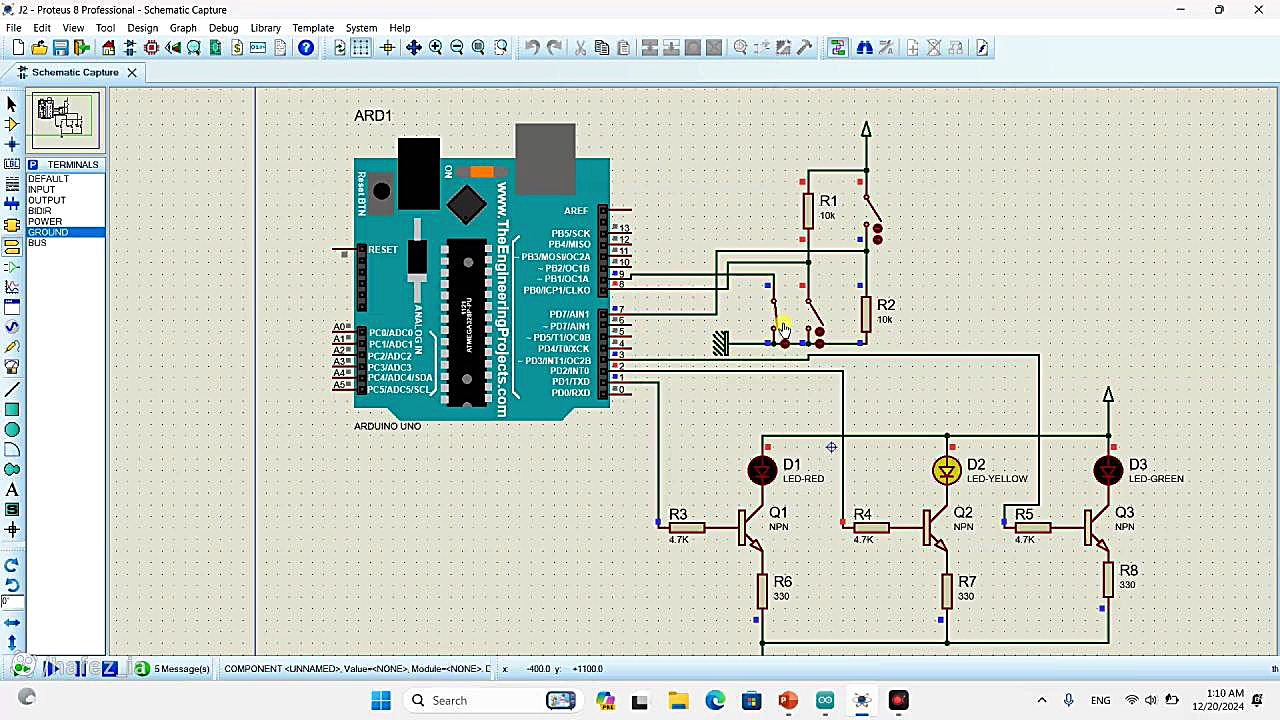Select BUS in terminals list

[37, 243]
